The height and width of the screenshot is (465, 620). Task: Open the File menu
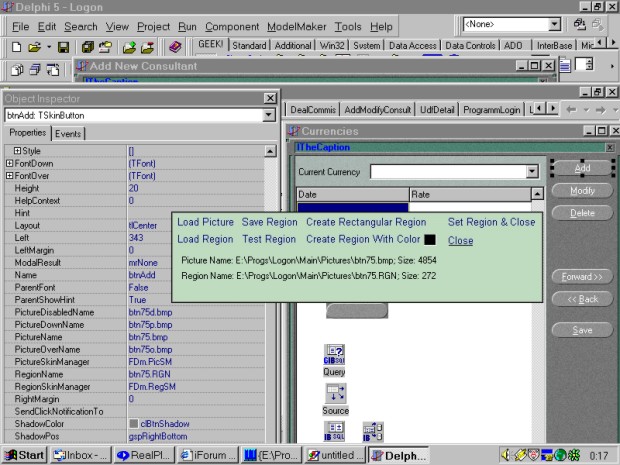(x=21, y=26)
